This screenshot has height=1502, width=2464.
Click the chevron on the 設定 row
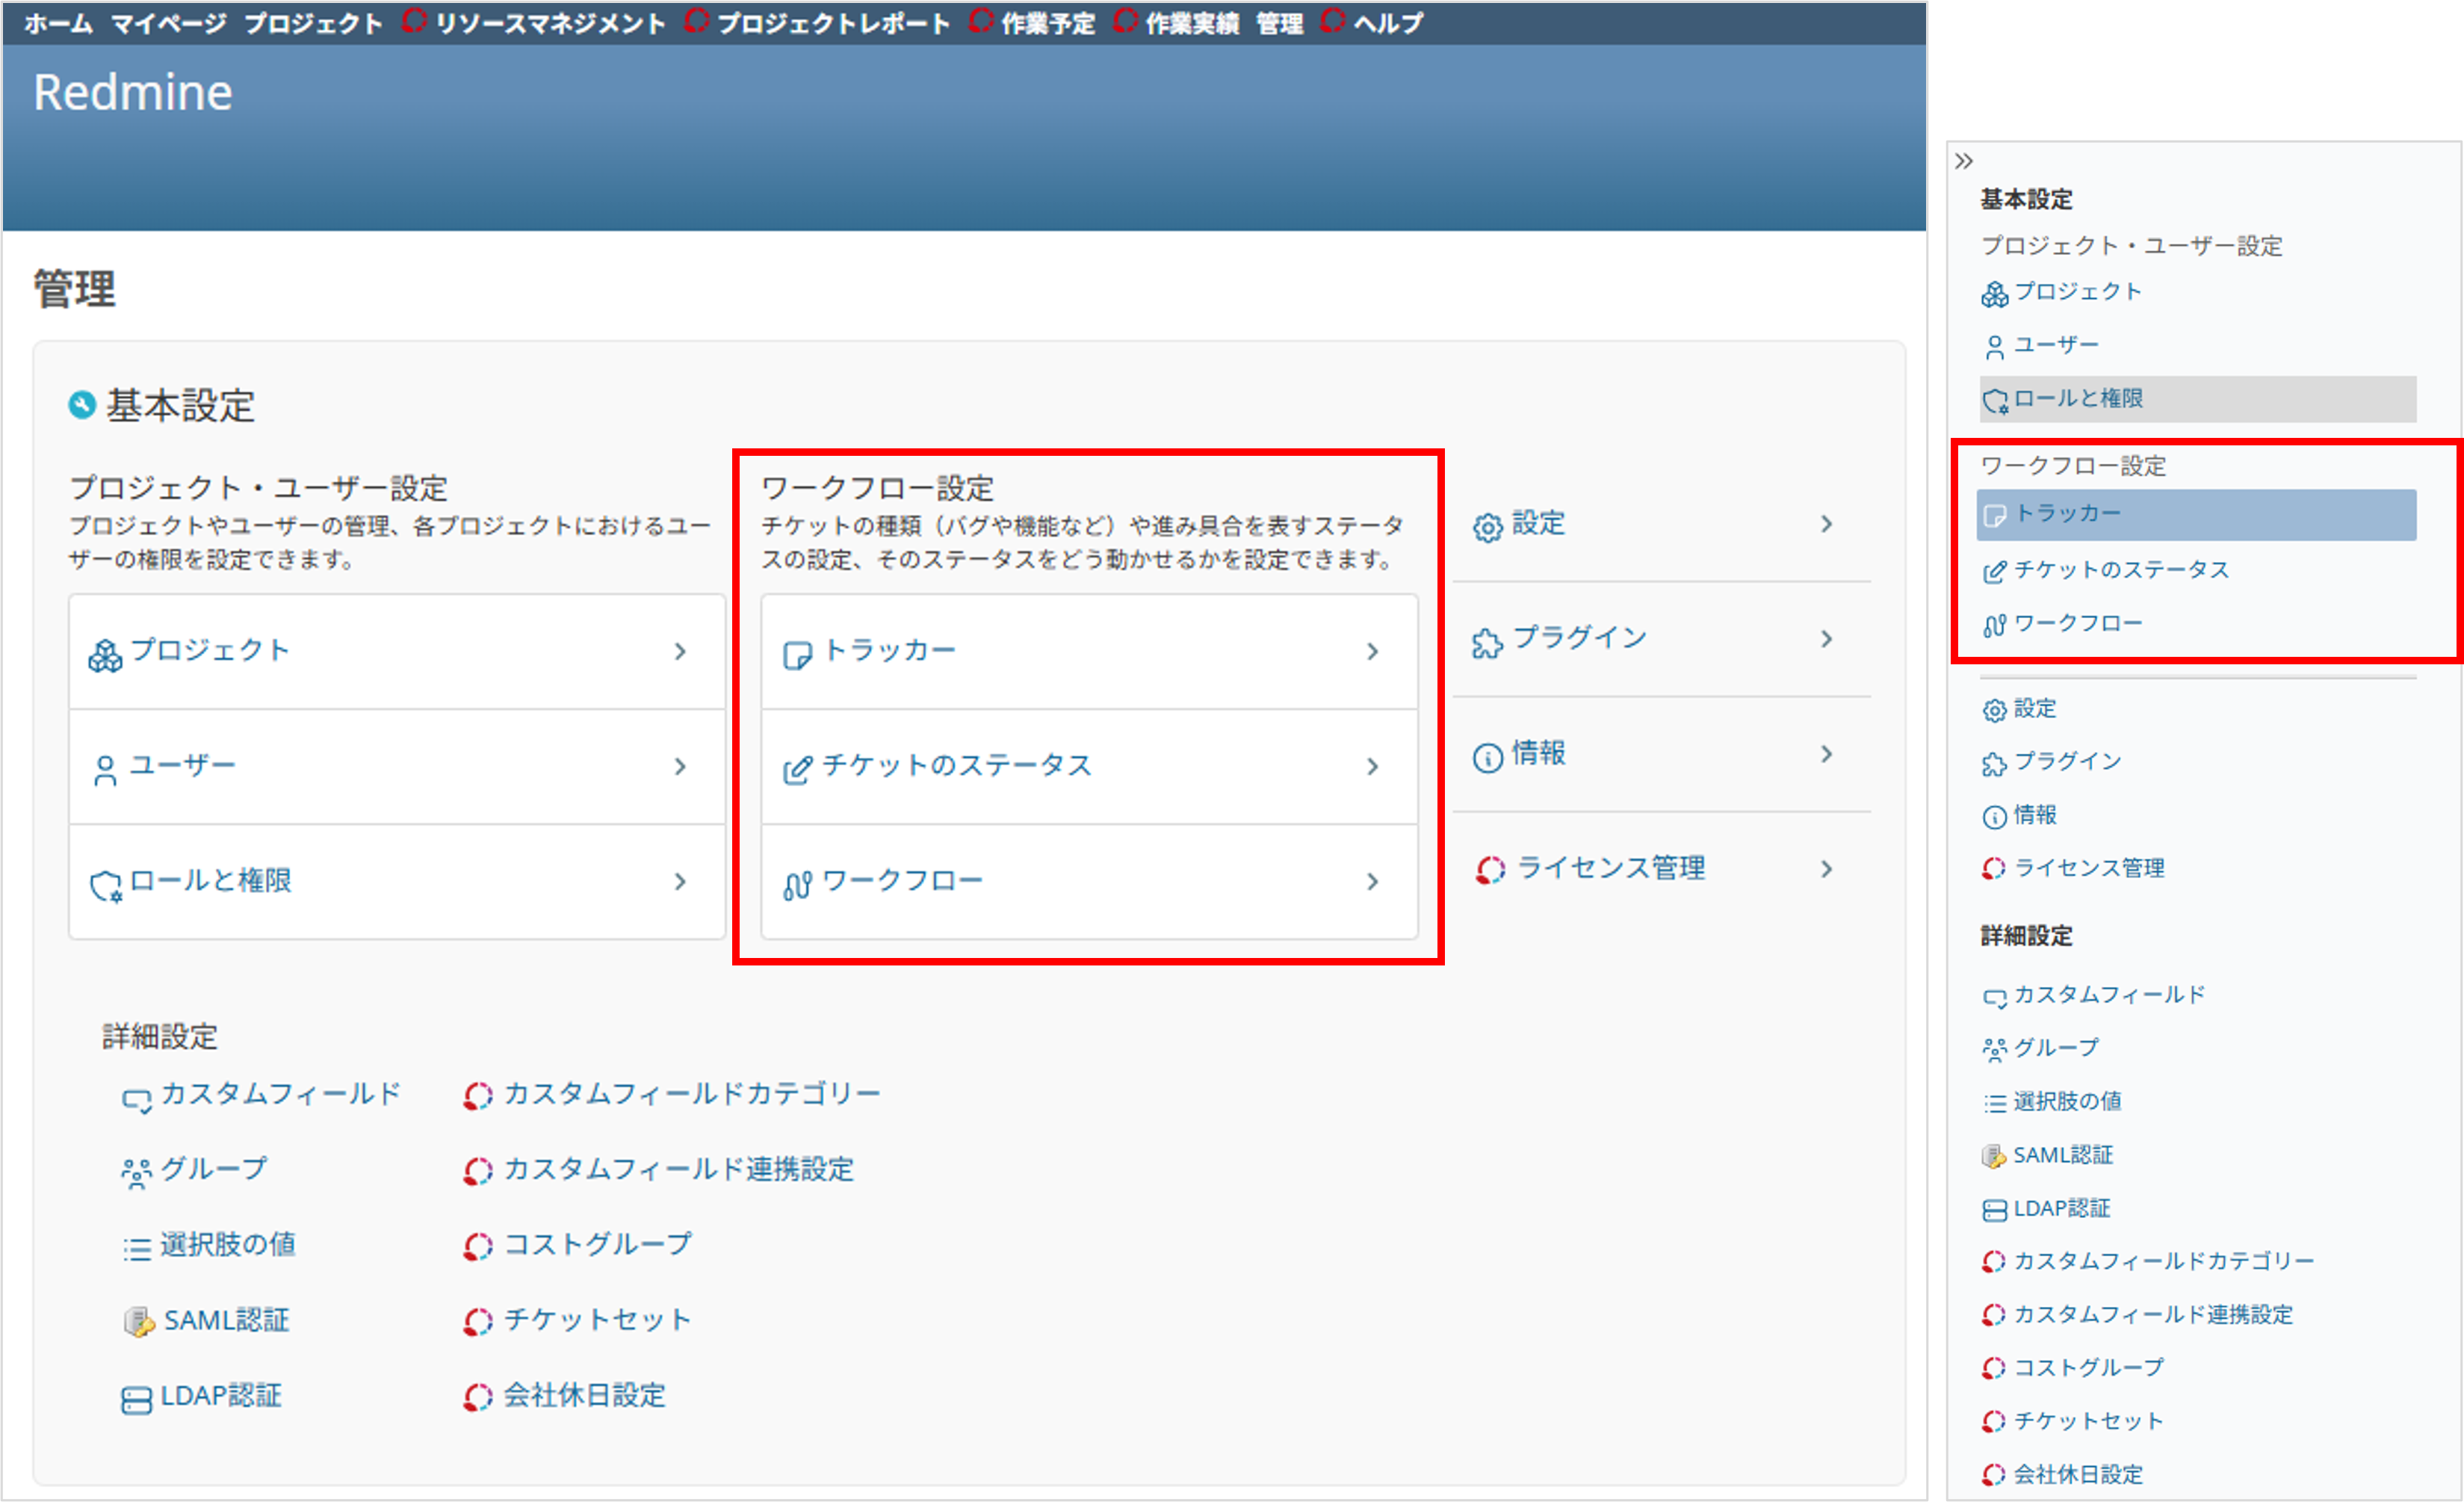coord(1826,524)
